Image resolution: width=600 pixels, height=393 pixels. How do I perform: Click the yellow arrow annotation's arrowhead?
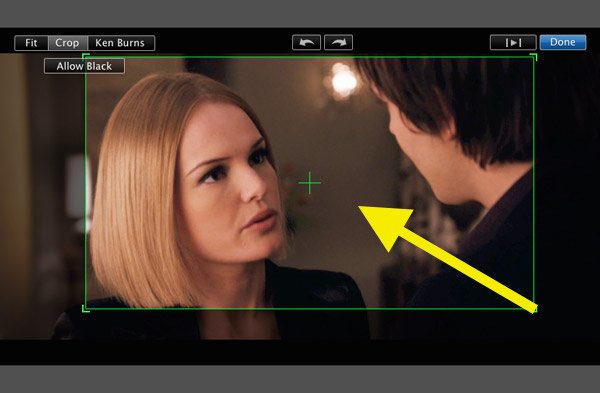coord(385,225)
